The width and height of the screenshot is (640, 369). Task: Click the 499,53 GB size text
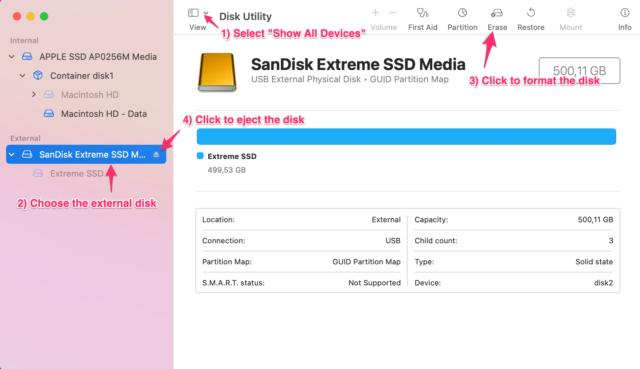coord(227,170)
